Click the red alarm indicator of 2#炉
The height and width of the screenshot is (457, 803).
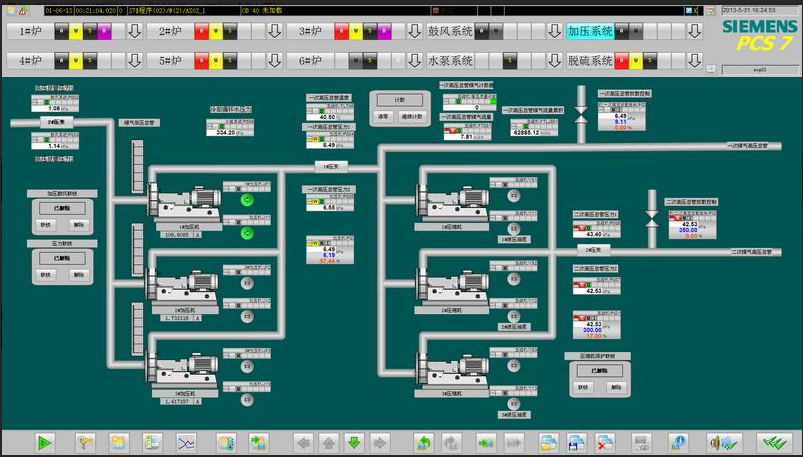point(202,31)
